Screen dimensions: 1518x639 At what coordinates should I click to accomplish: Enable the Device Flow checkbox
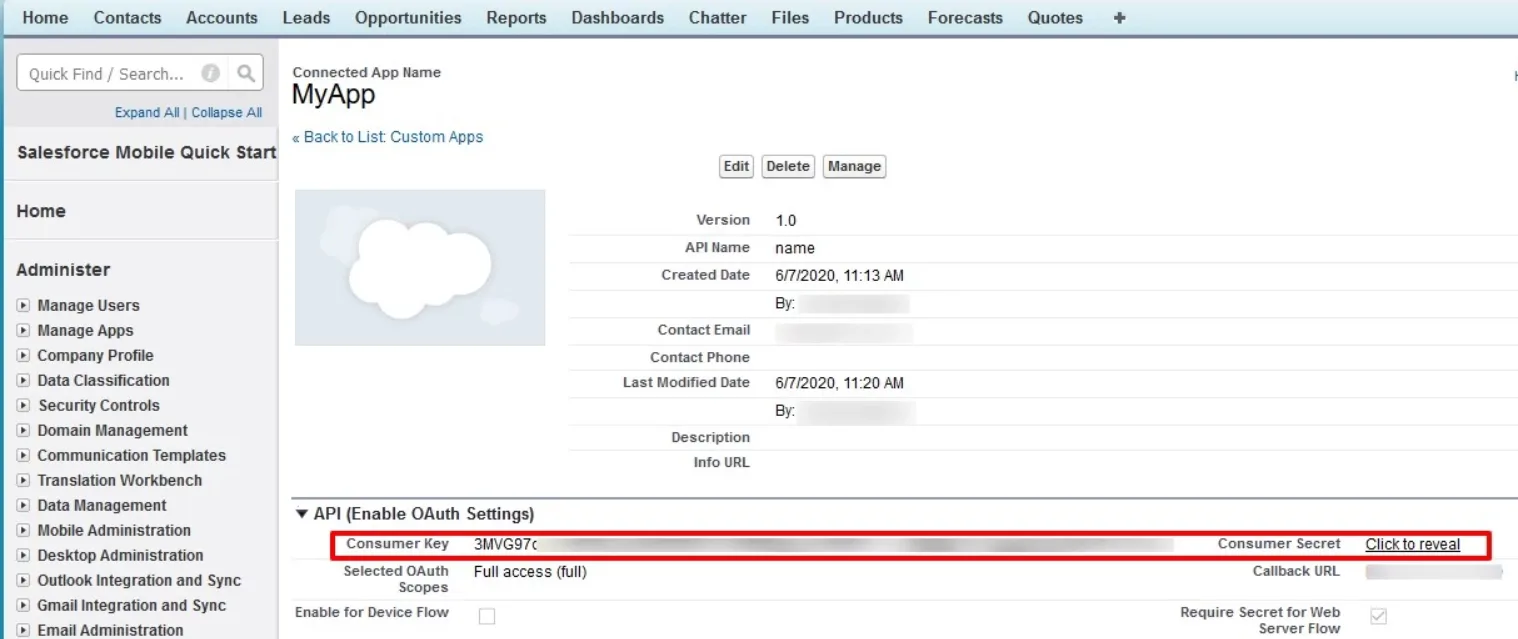(x=487, y=617)
